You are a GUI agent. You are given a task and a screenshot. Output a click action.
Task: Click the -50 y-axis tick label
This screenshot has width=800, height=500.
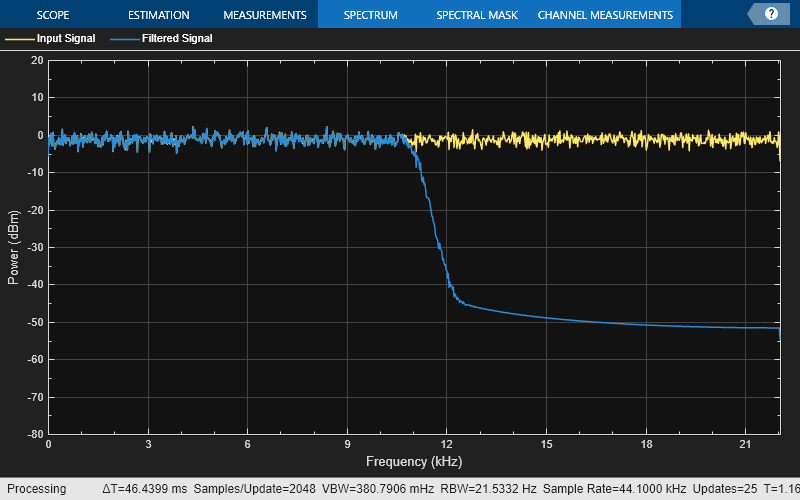pos(36,322)
